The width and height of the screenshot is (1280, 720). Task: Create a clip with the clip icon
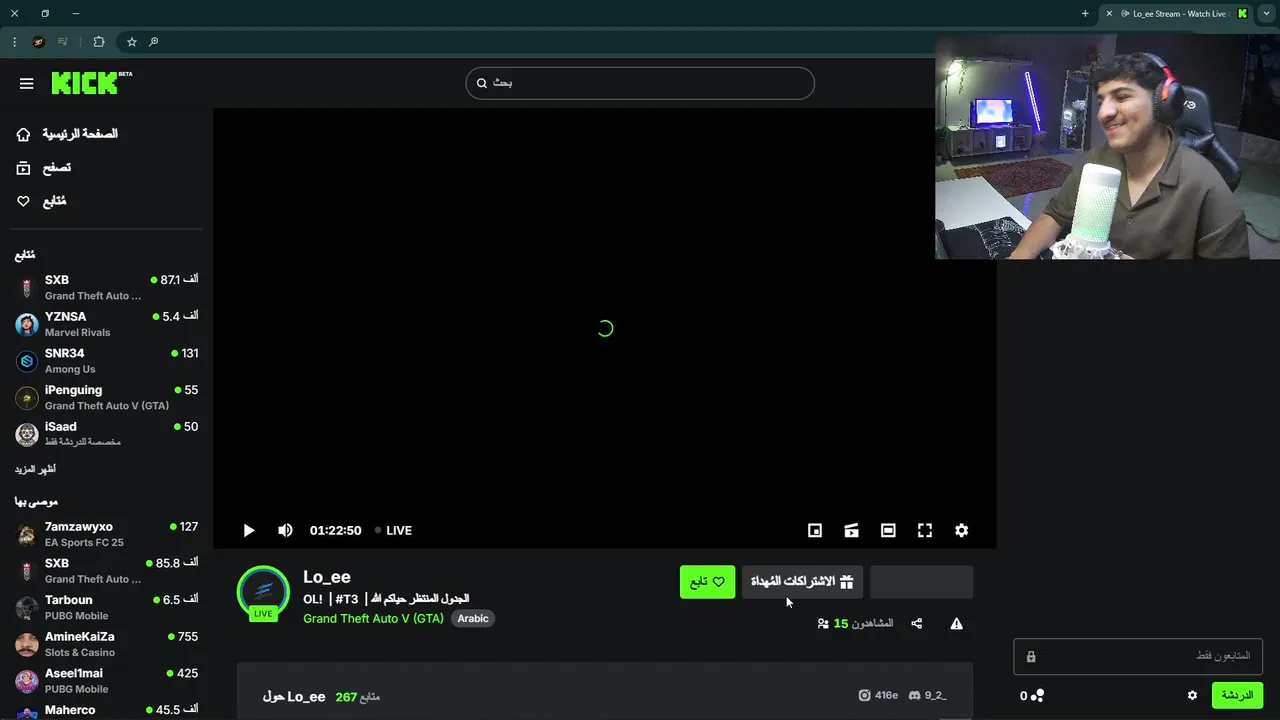(x=851, y=531)
